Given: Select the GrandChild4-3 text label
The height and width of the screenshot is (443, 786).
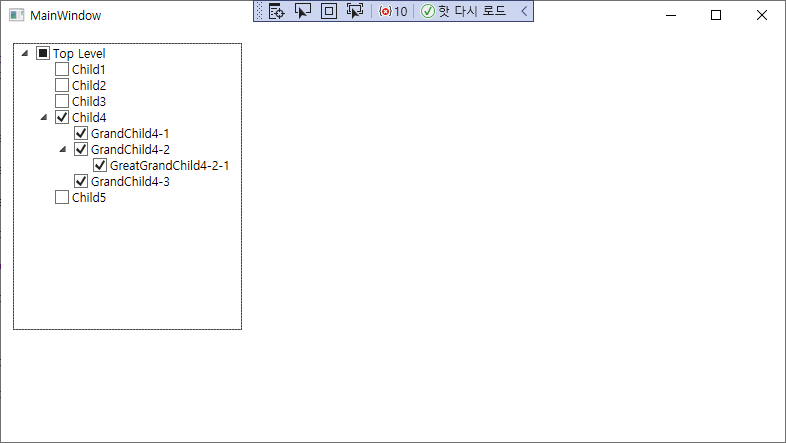Looking at the screenshot, I should coord(130,181).
